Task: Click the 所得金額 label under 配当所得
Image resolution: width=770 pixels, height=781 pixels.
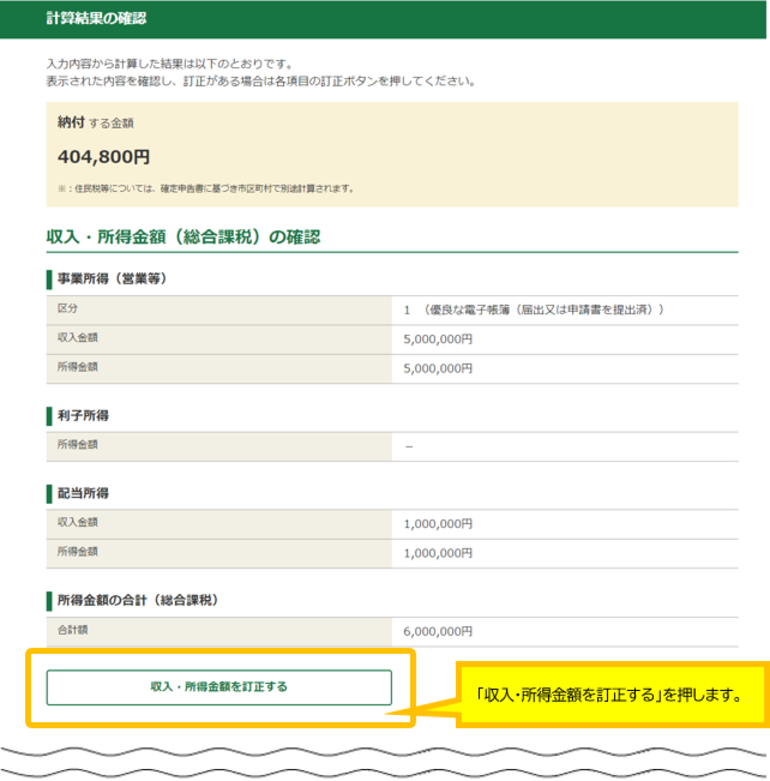Action: [x=78, y=551]
